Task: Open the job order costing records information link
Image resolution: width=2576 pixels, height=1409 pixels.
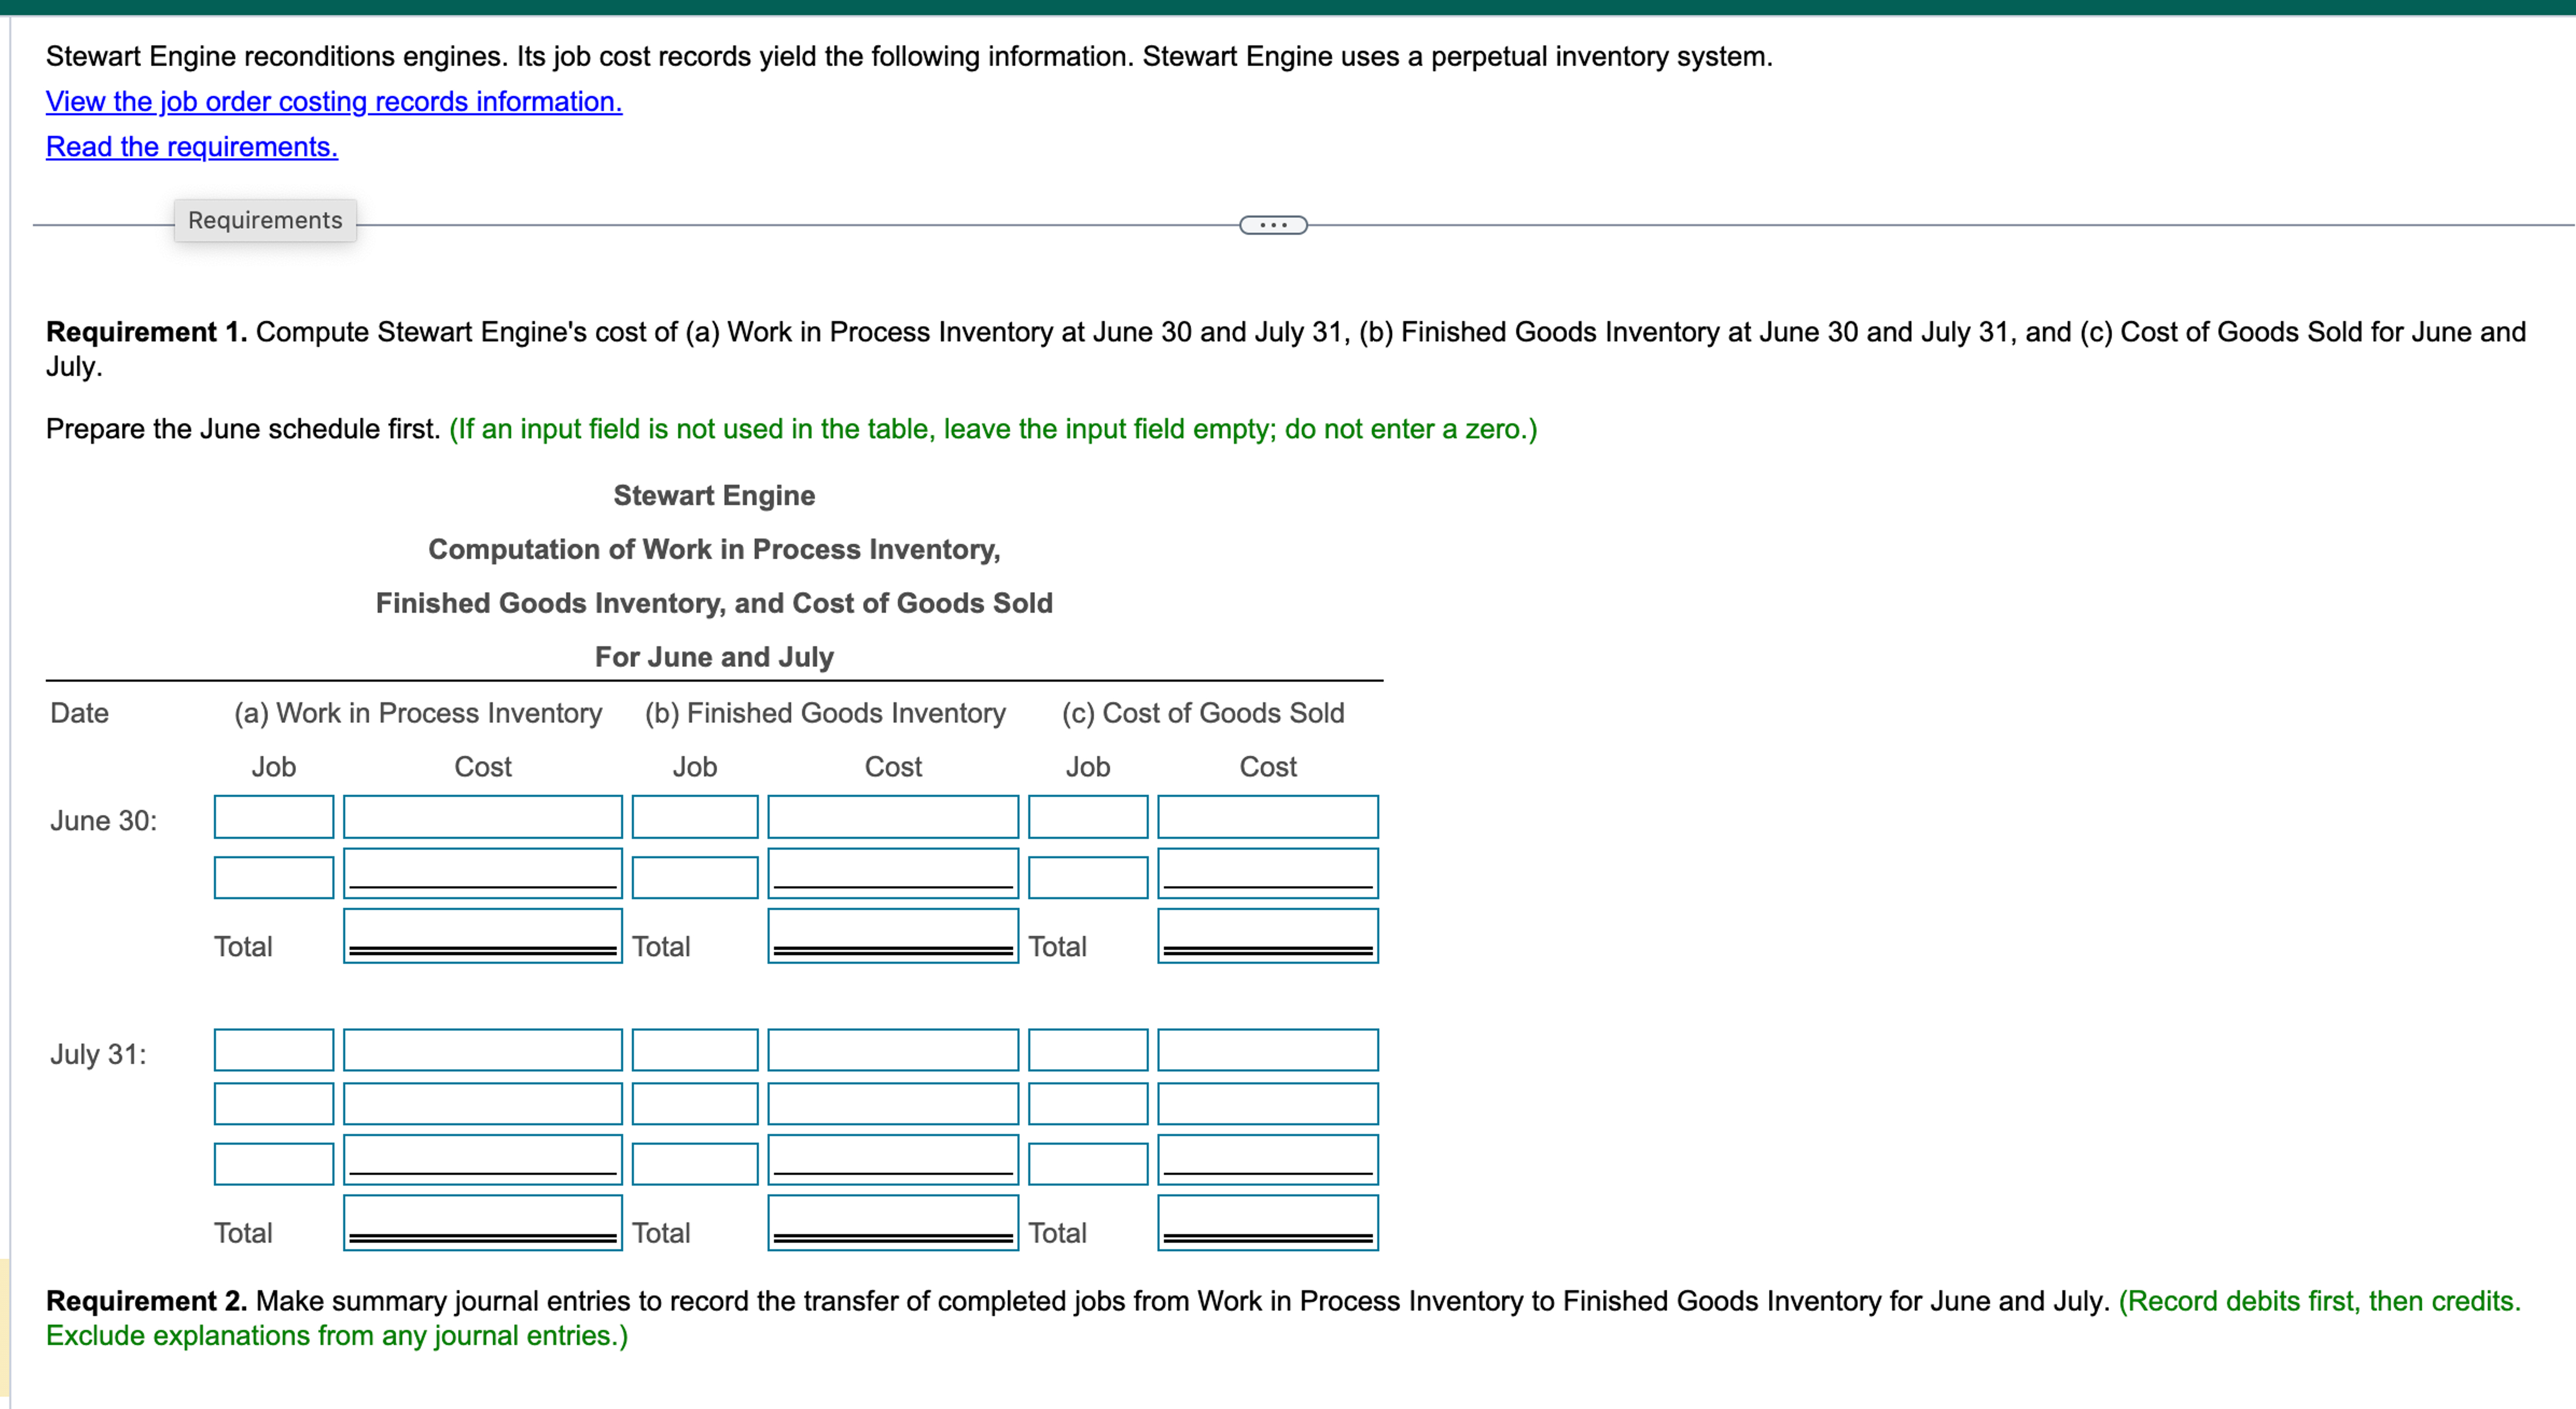Action: 334,101
